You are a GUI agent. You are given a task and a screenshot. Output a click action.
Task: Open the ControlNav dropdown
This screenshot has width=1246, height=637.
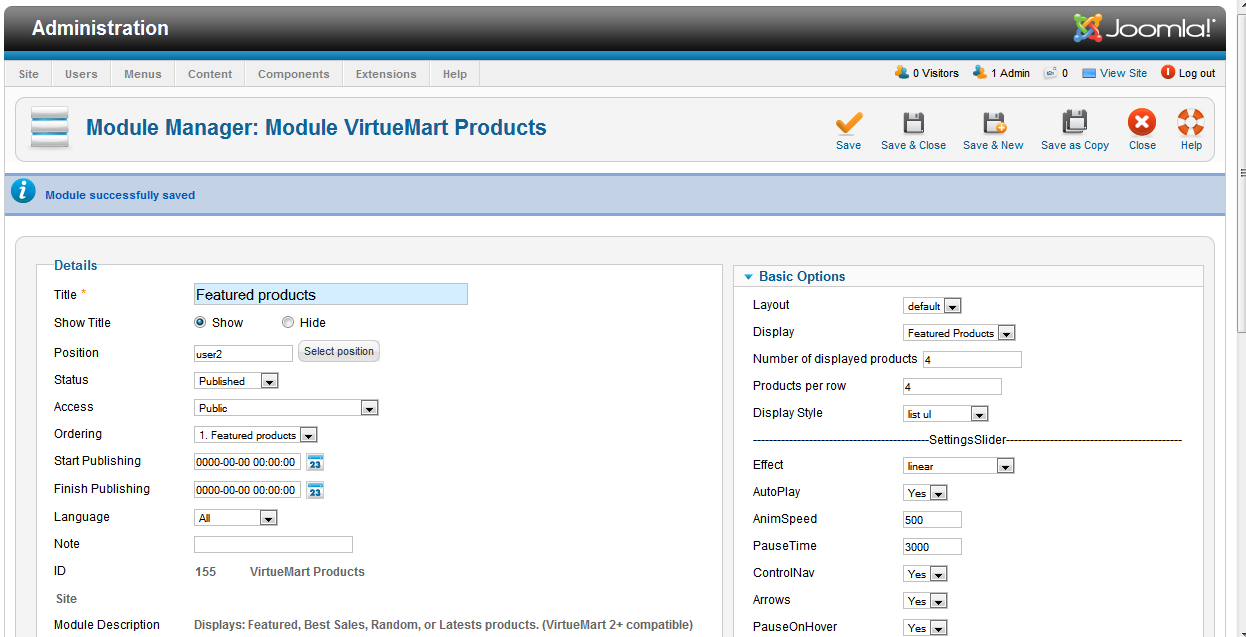[925, 574]
